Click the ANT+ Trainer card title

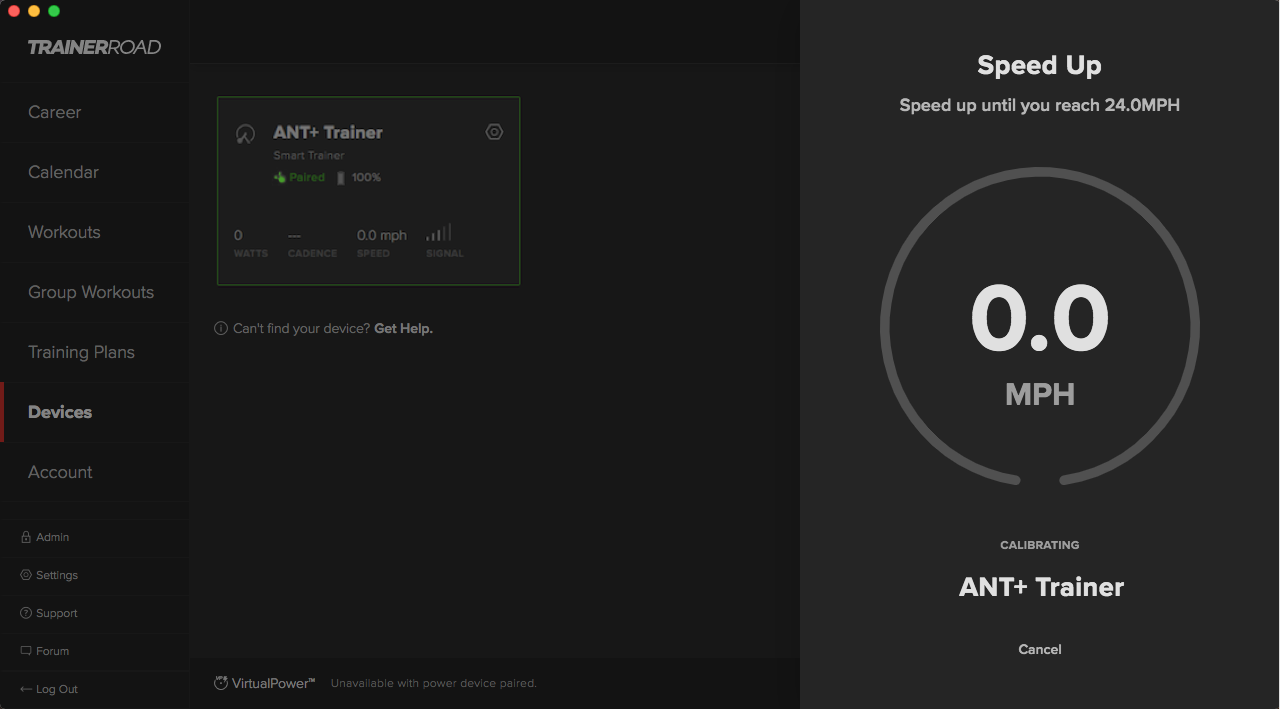[x=328, y=132]
